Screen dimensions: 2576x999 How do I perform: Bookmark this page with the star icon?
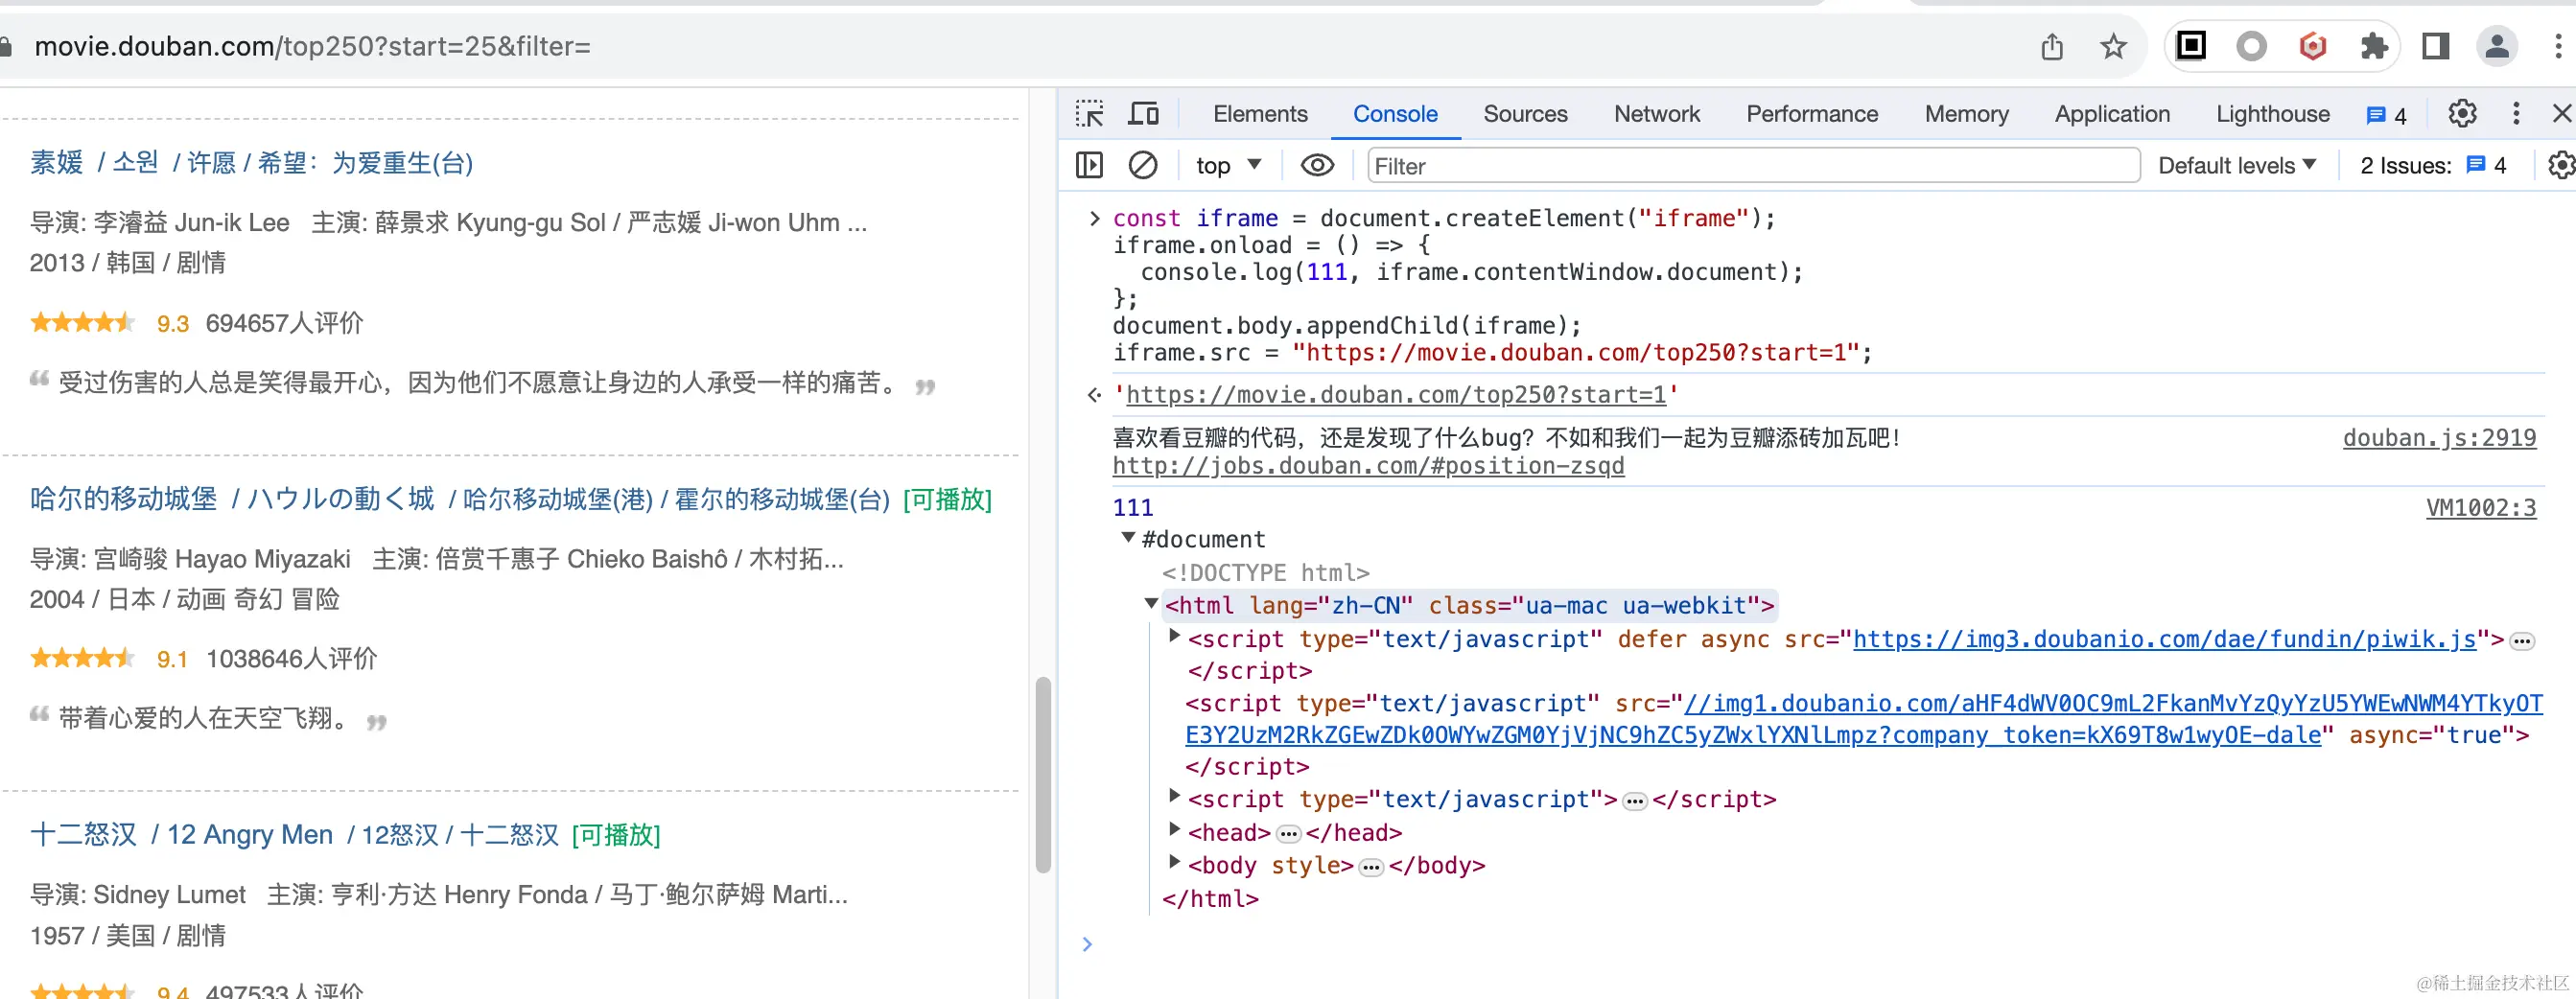pos(2112,46)
